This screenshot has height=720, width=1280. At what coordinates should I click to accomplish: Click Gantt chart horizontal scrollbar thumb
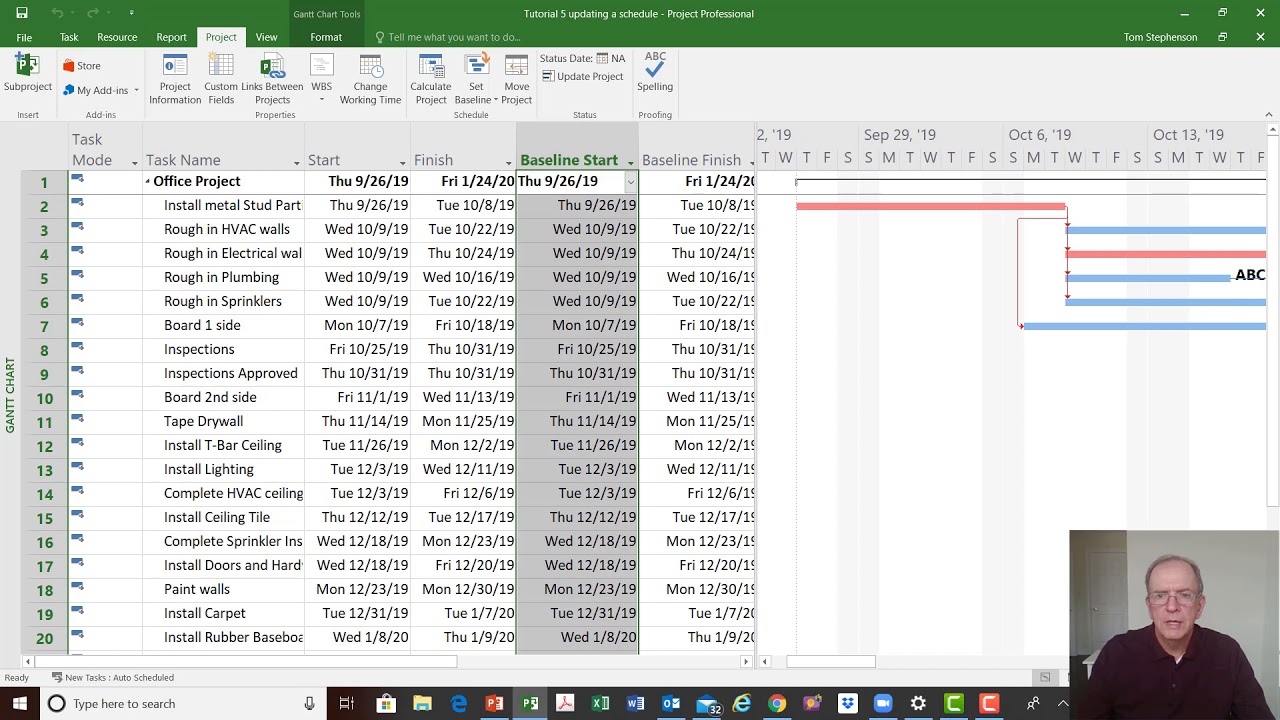[x=831, y=661]
